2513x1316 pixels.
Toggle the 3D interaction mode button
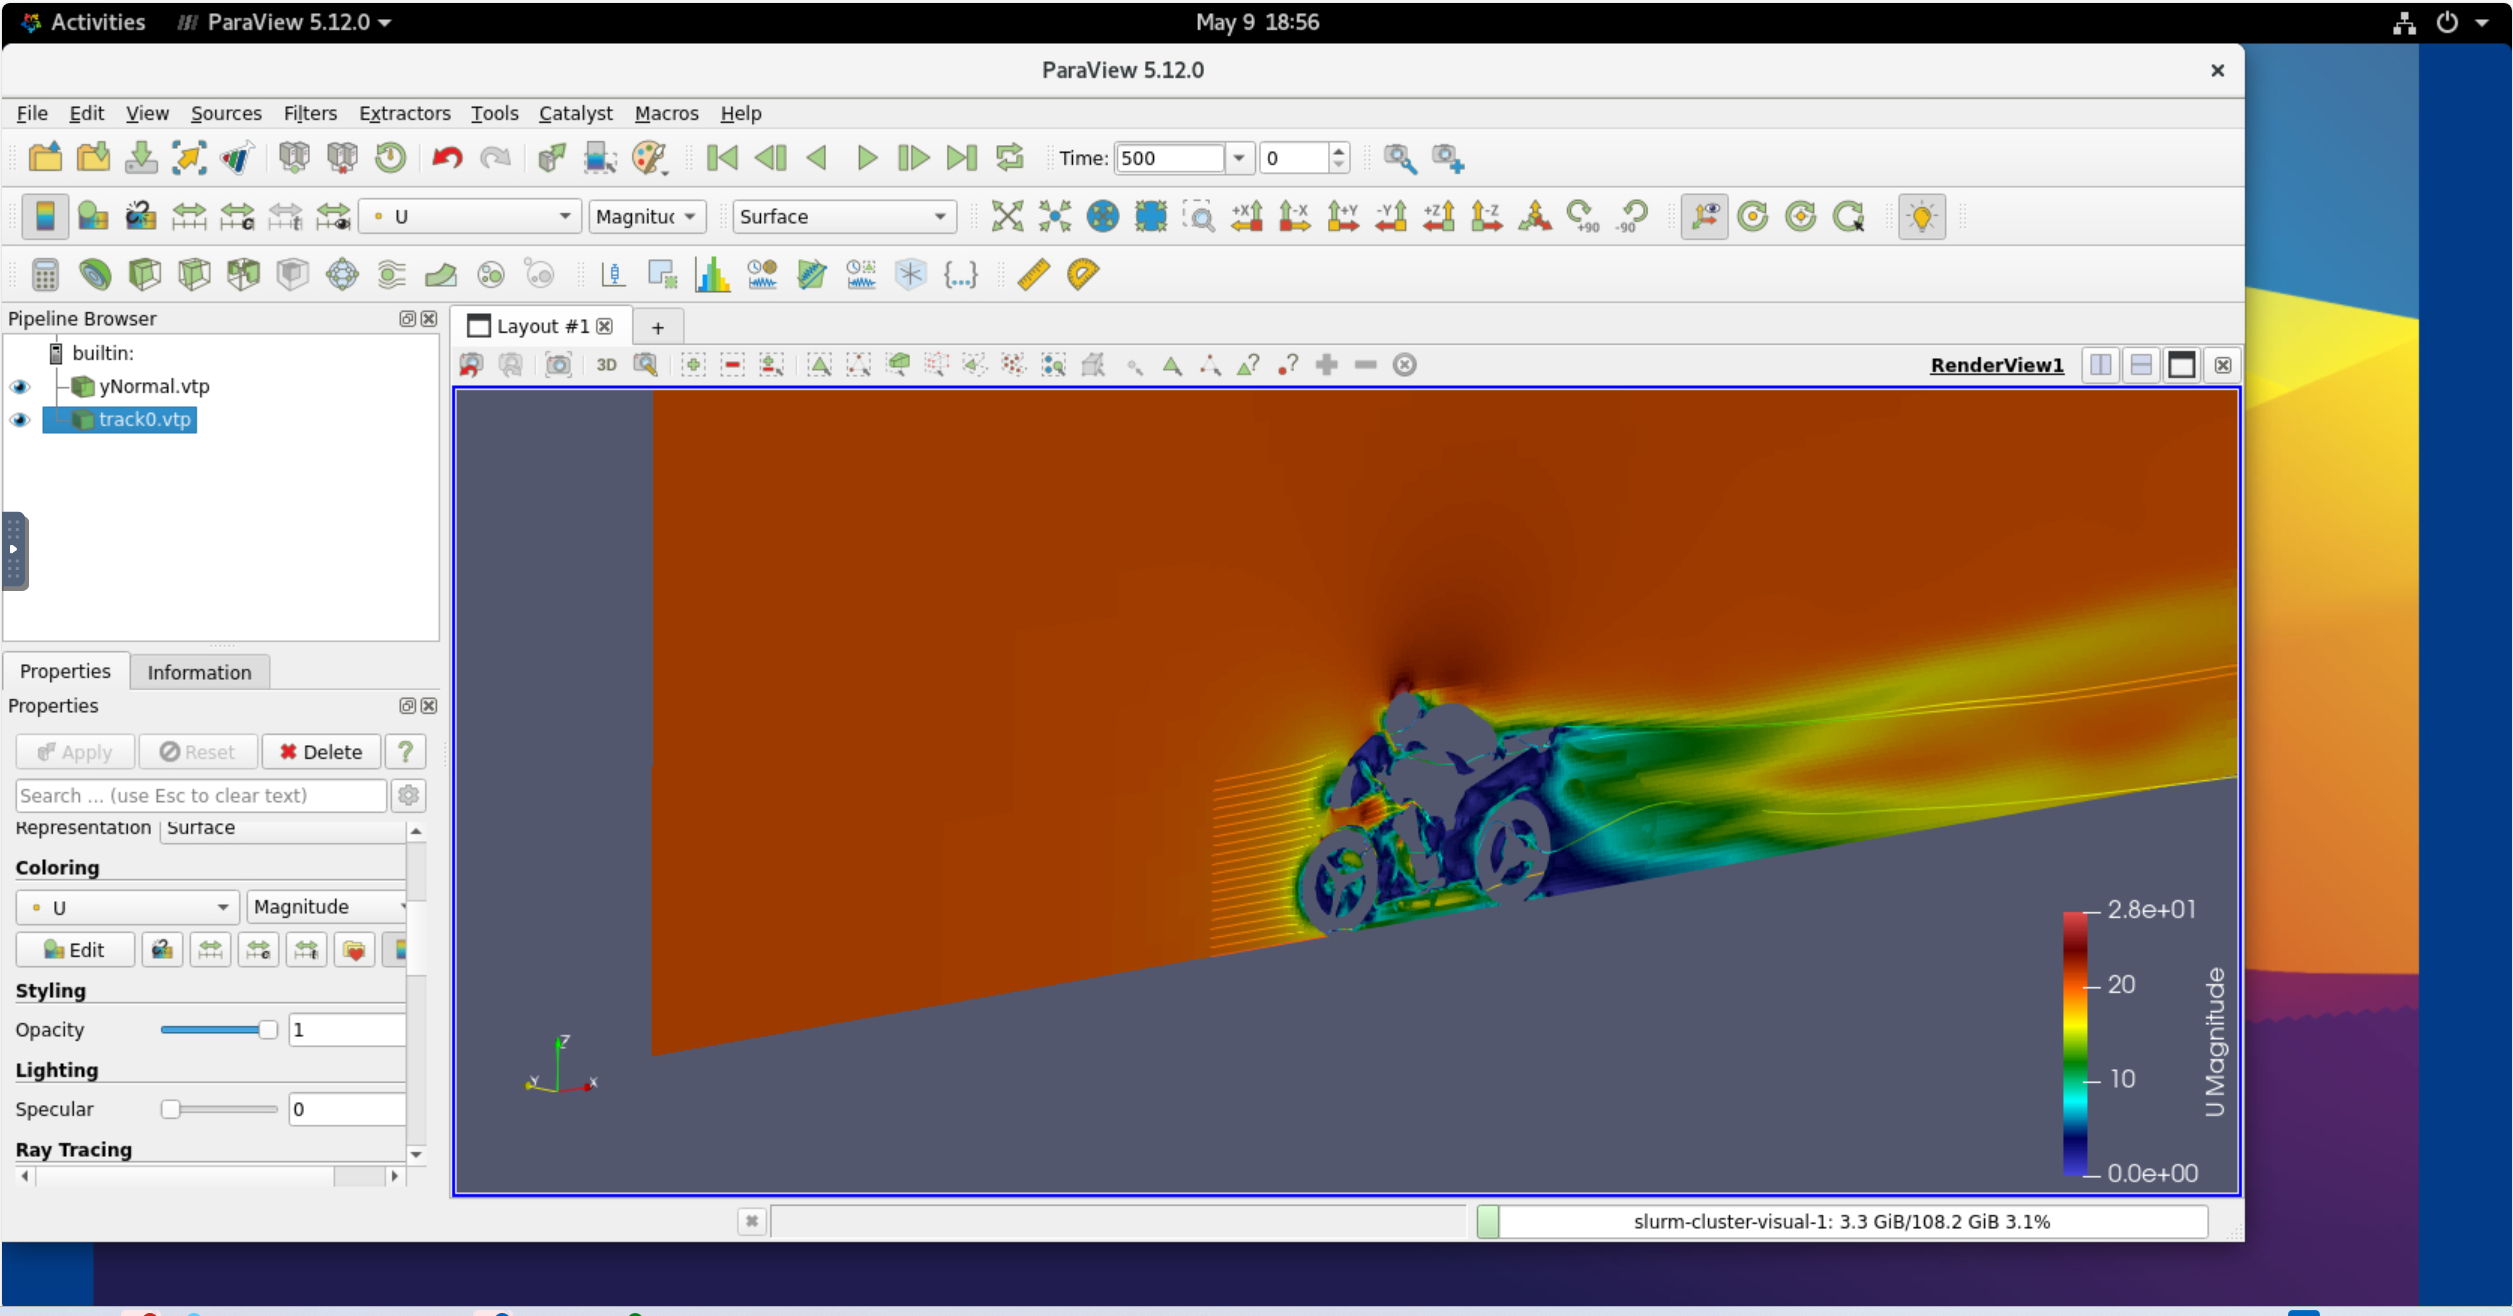coord(606,365)
